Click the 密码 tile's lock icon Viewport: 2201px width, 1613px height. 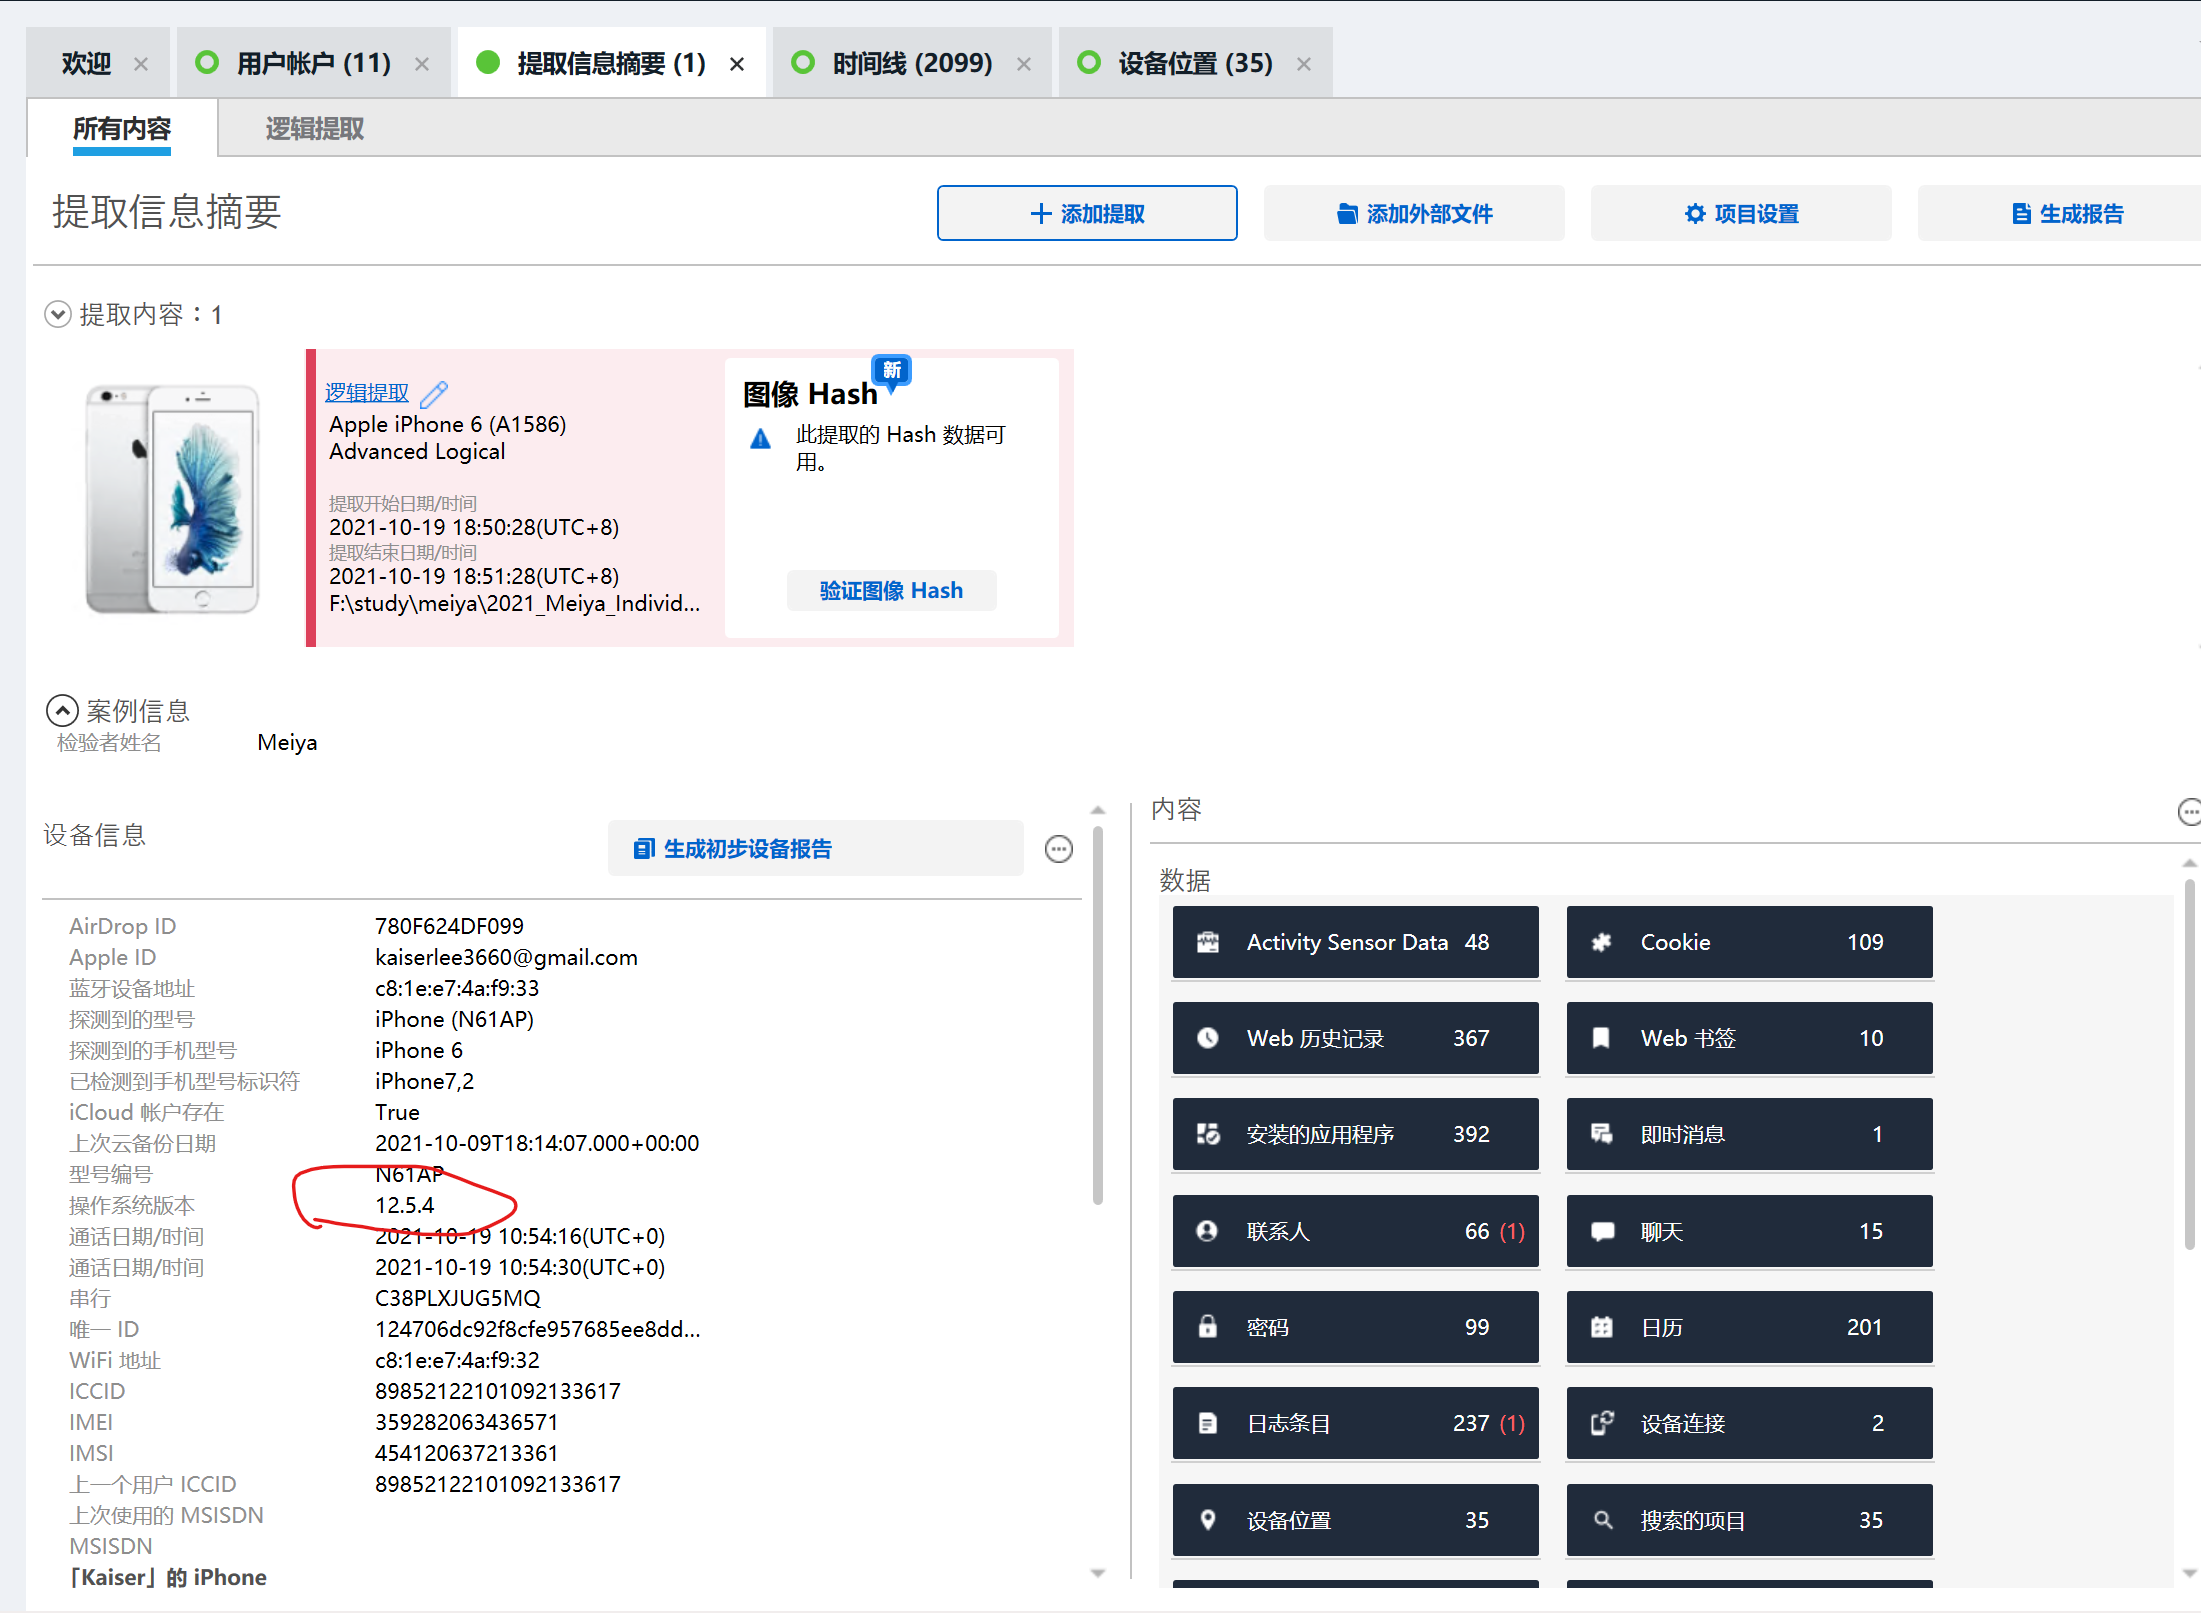point(1207,1327)
